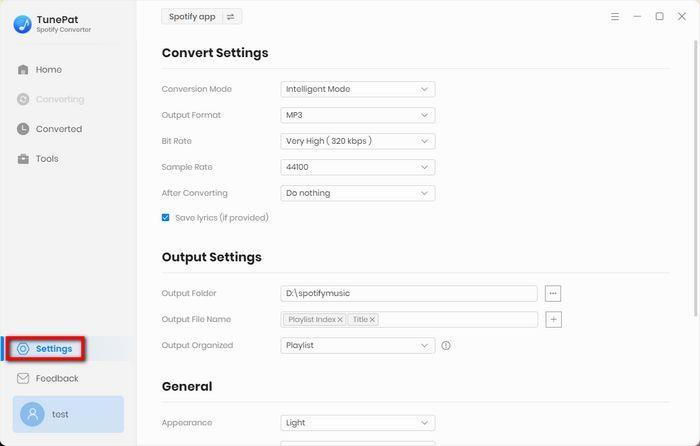This screenshot has height=446, width=700.
Task: Click the Output Folder path field
Action: pos(409,293)
